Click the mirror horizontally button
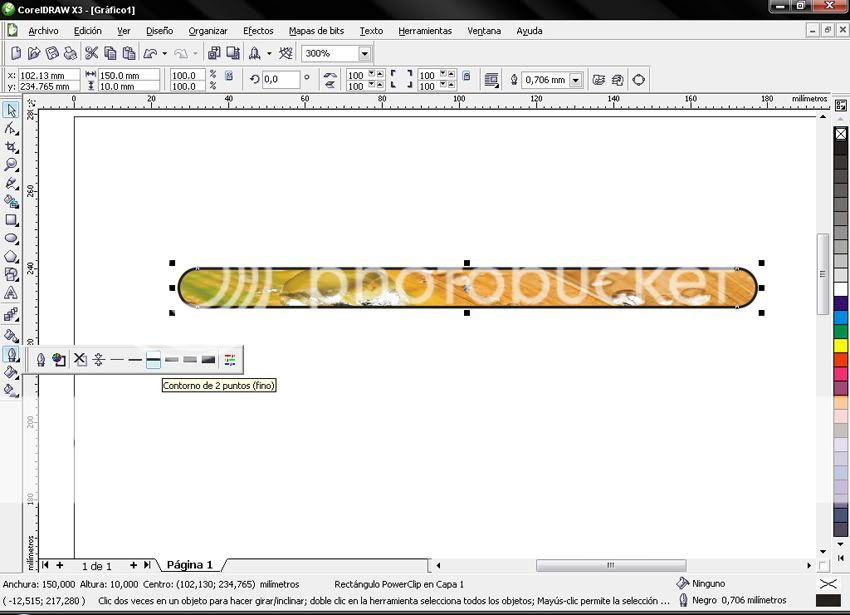 330,75
